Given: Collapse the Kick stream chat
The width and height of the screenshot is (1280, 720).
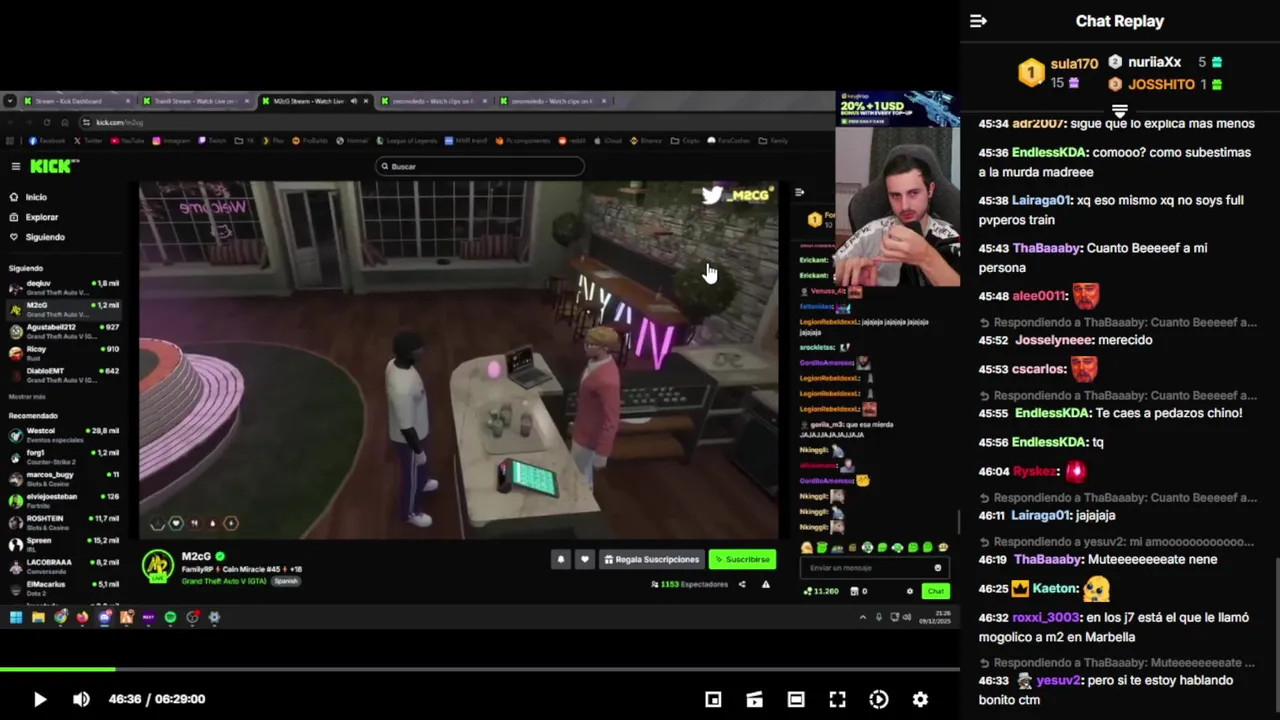Looking at the screenshot, I should point(799,192).
